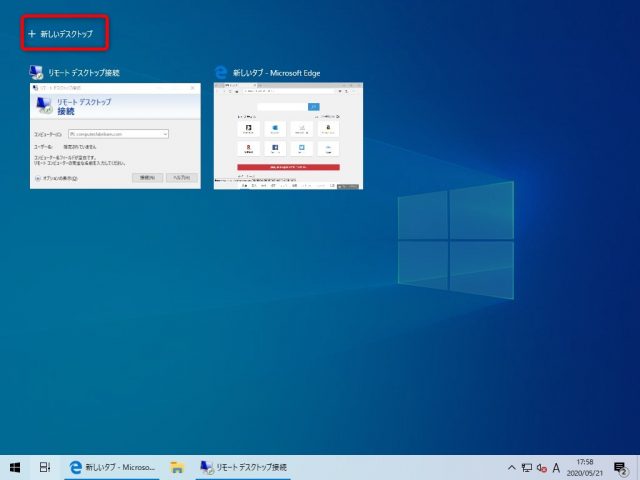Click the 新しいタブ - Microsoft Edge title text

276,73
